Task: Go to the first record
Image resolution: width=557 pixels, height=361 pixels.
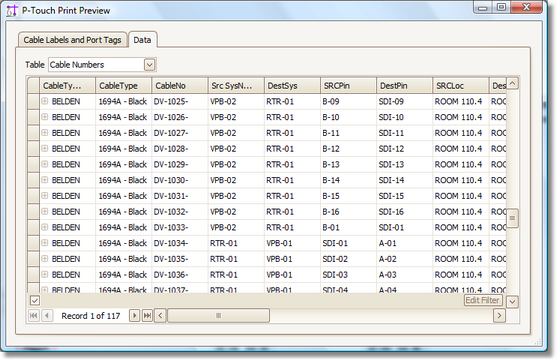Action: (x=34, y=316)
